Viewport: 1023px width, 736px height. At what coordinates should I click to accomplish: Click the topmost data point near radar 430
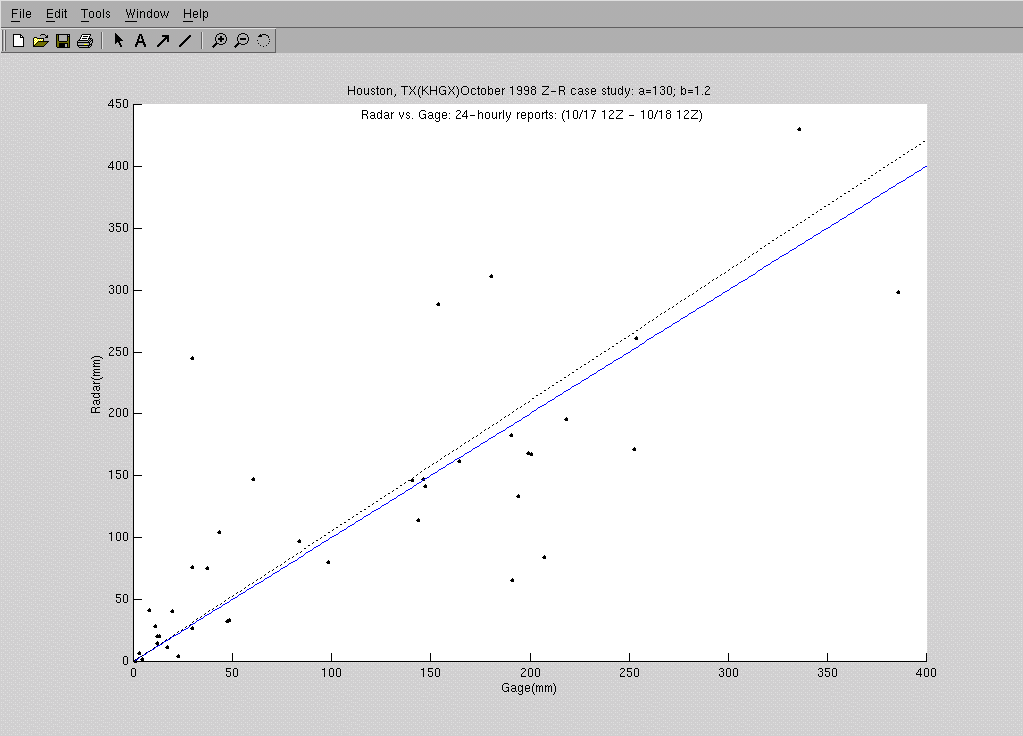[x=799, y=129]
